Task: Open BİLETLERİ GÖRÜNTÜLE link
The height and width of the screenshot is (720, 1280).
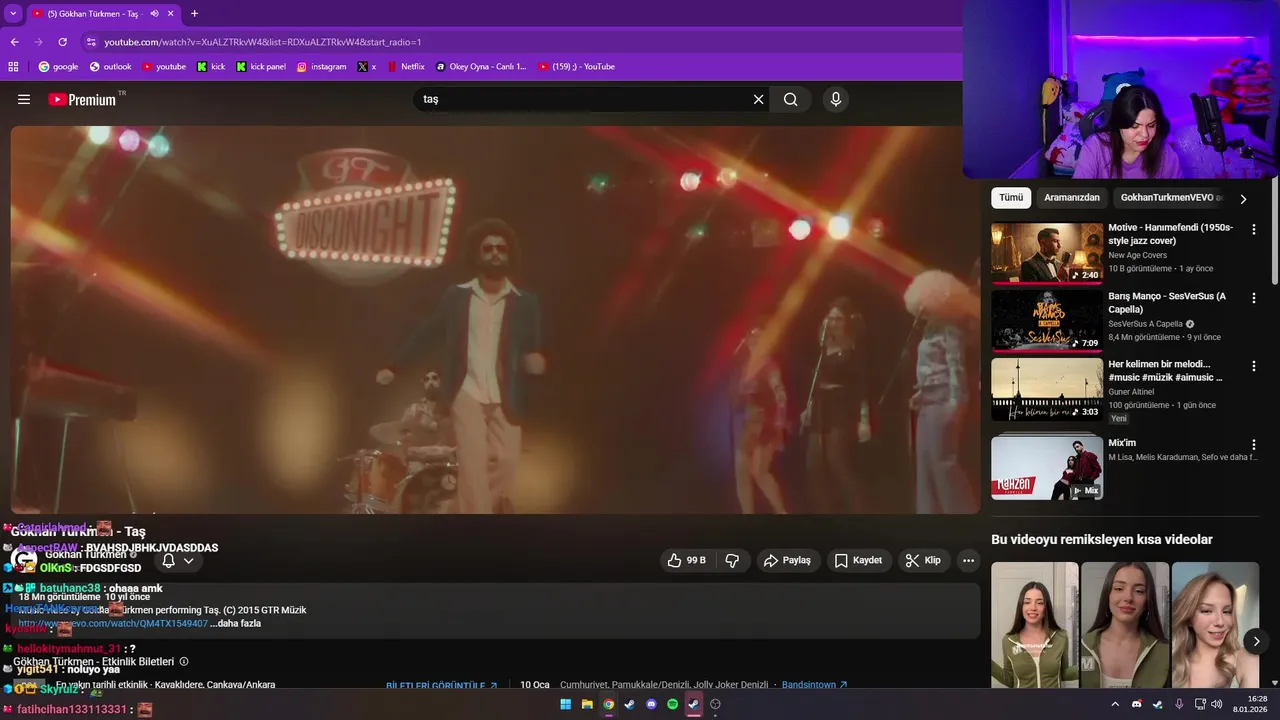Action: tap(442, 685)
